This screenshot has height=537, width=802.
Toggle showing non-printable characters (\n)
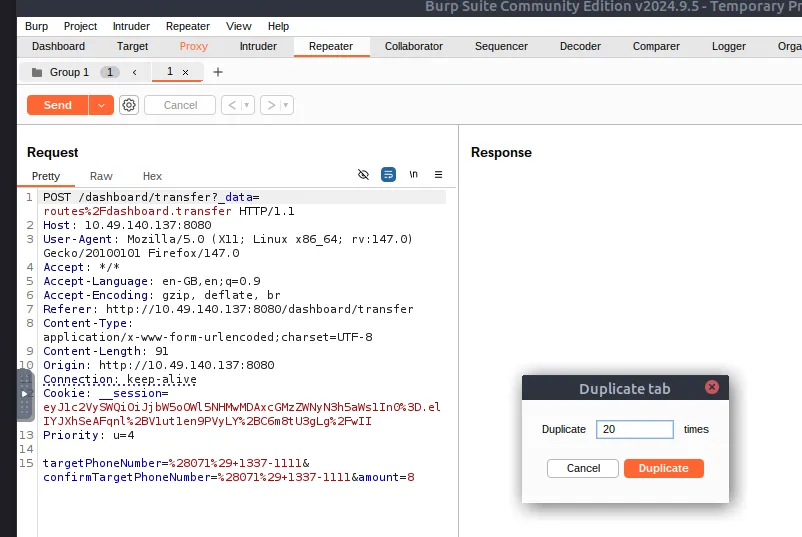point(413,174)
